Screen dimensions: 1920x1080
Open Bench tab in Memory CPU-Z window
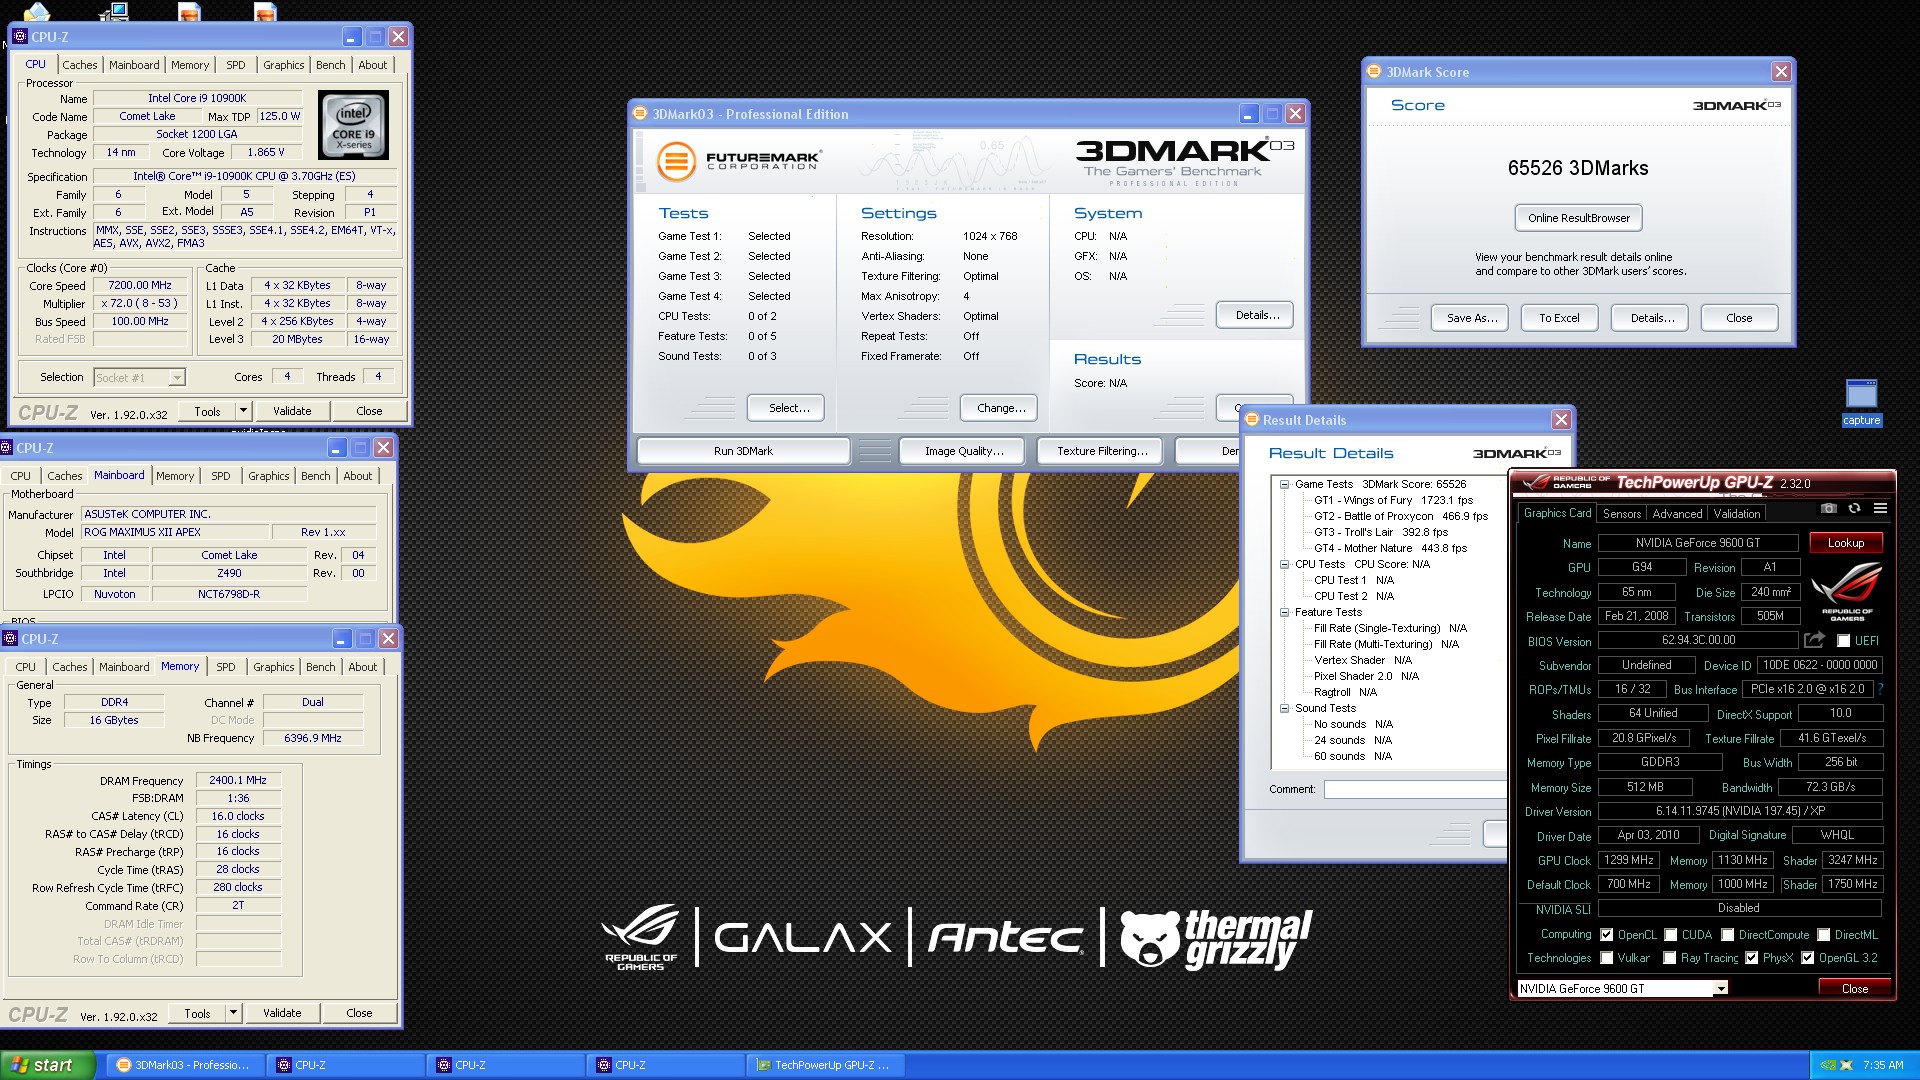click(x=320, y=667)
